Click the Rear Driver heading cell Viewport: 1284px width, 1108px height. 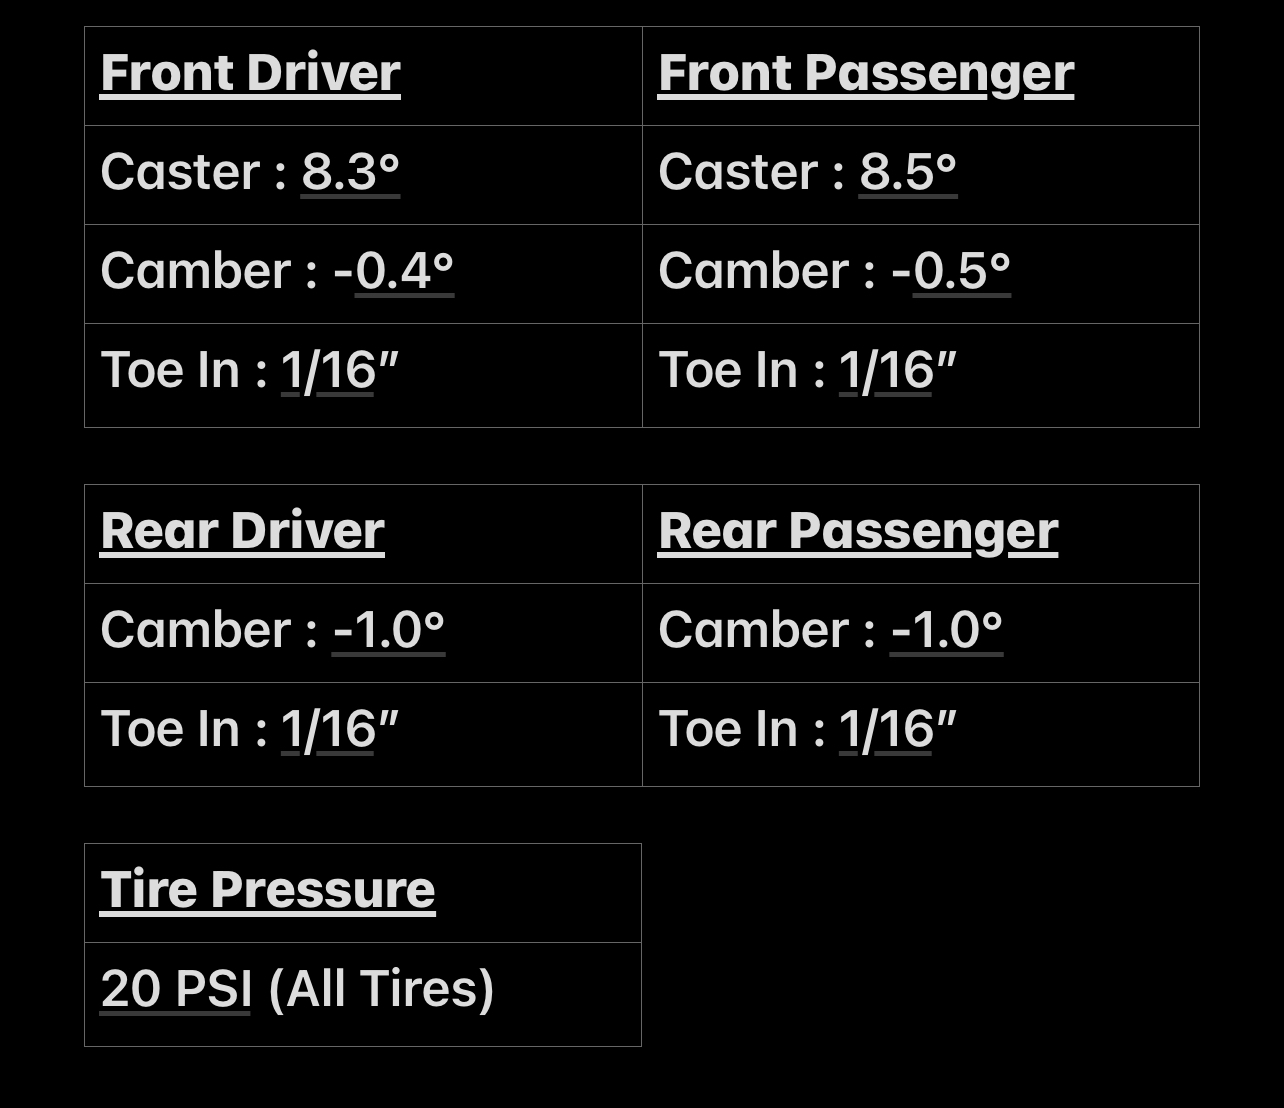pos(363,534)
